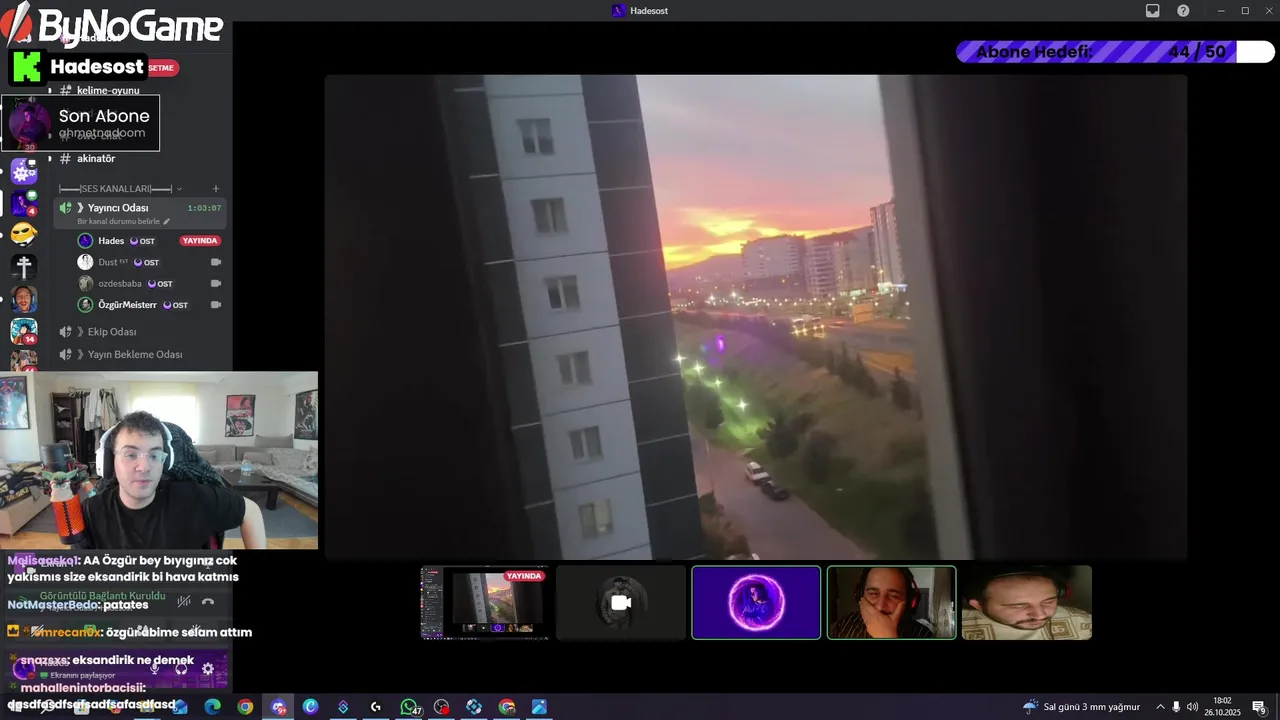Image resolution: width=1280 pixels, height=720 pixels.
Task: Toggle the microphone in the Discord user panel
Action: (x=154, y=668)
